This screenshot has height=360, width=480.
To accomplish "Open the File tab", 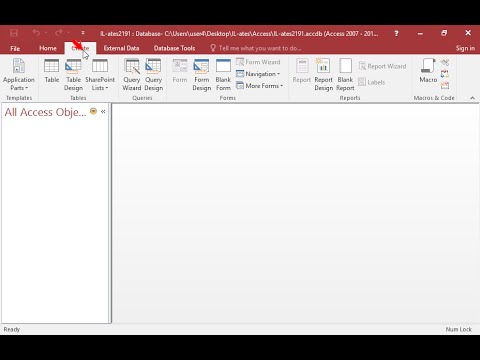I will (15, 48).
